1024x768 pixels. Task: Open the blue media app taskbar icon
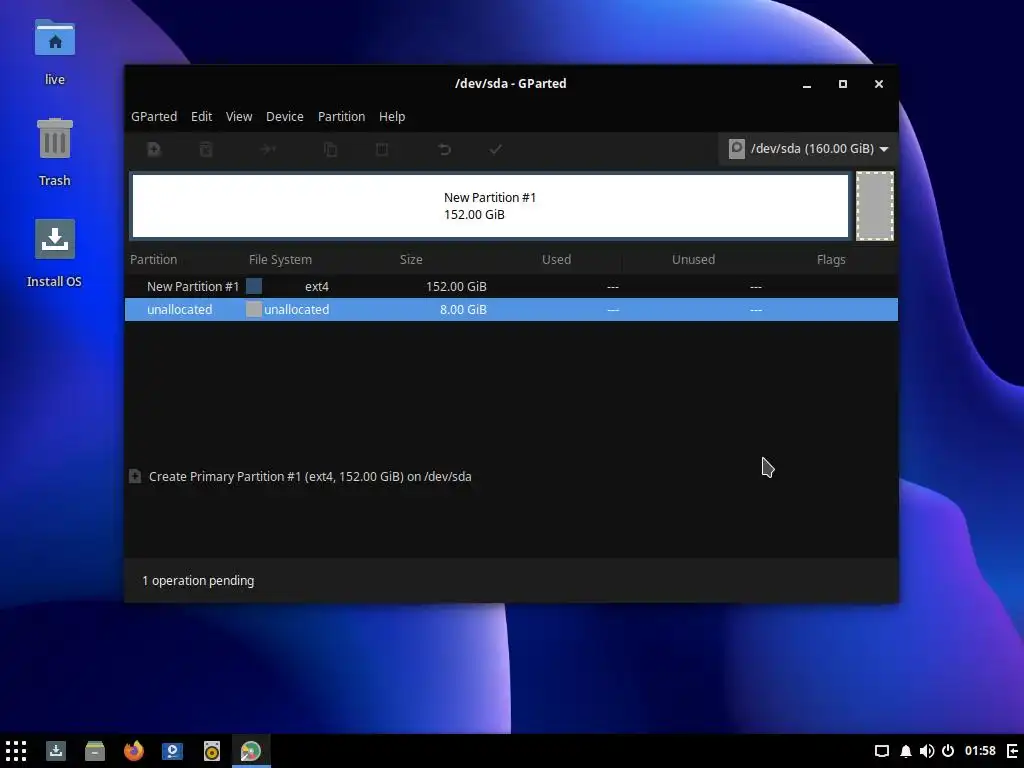[x=172, y=751]
